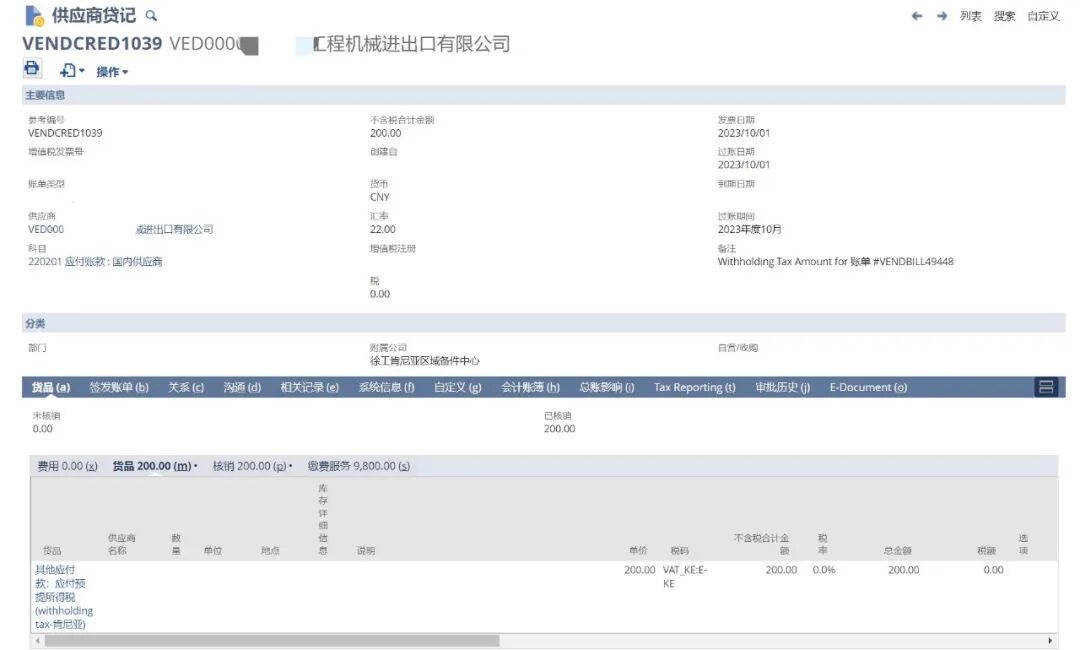Click the 未核销 amount 0.00
The height and width of the screenshot is (650, 1080).
click(42, 428)
